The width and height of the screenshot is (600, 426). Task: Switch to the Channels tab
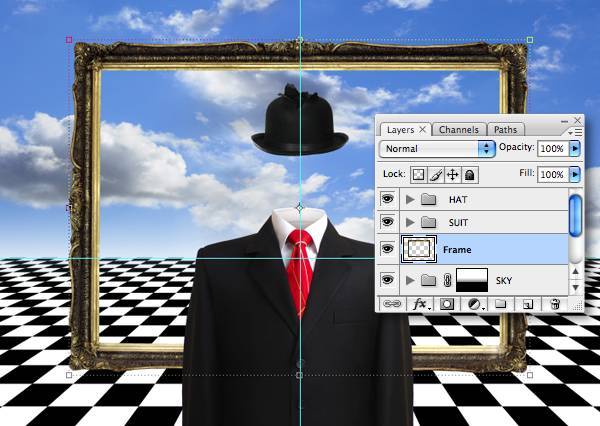pyautogui.click(x=459, y=130)
